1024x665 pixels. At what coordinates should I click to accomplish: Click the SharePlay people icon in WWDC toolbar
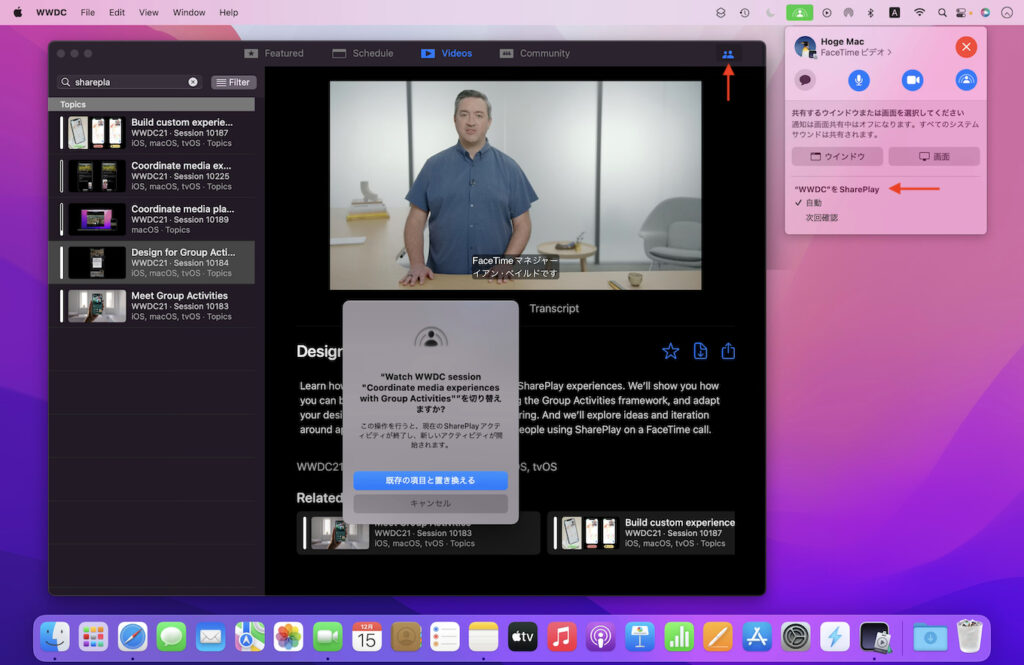click(728, 54)
